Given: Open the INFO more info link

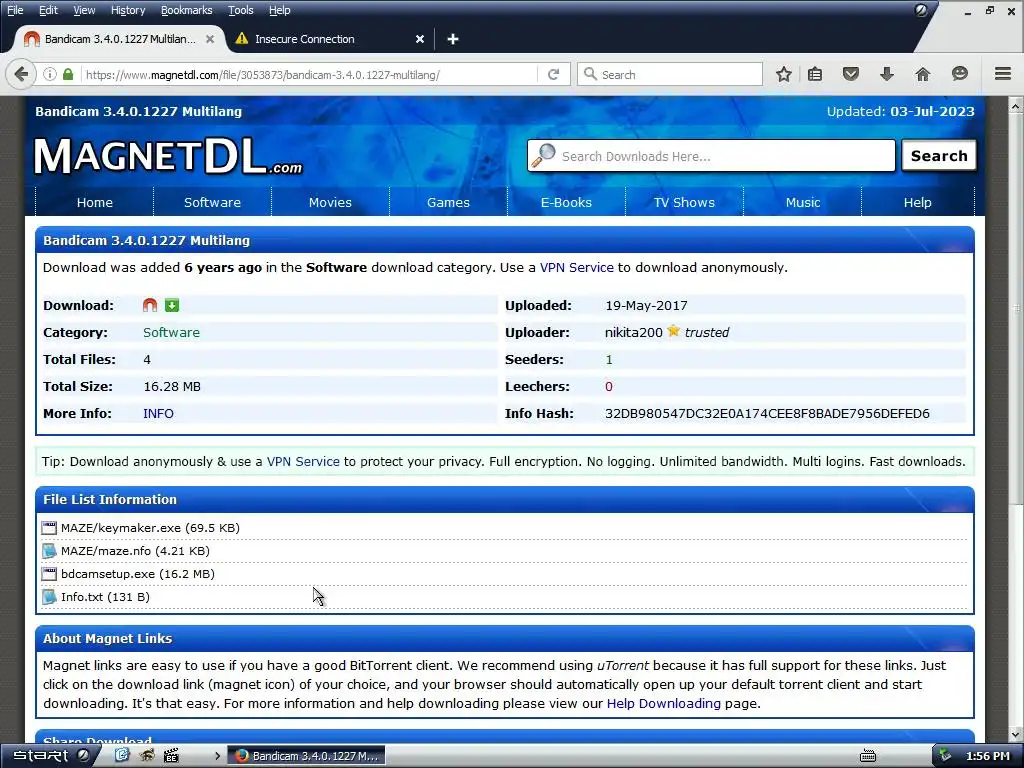Looking at the screenshot, I should [x=158, y=413].
